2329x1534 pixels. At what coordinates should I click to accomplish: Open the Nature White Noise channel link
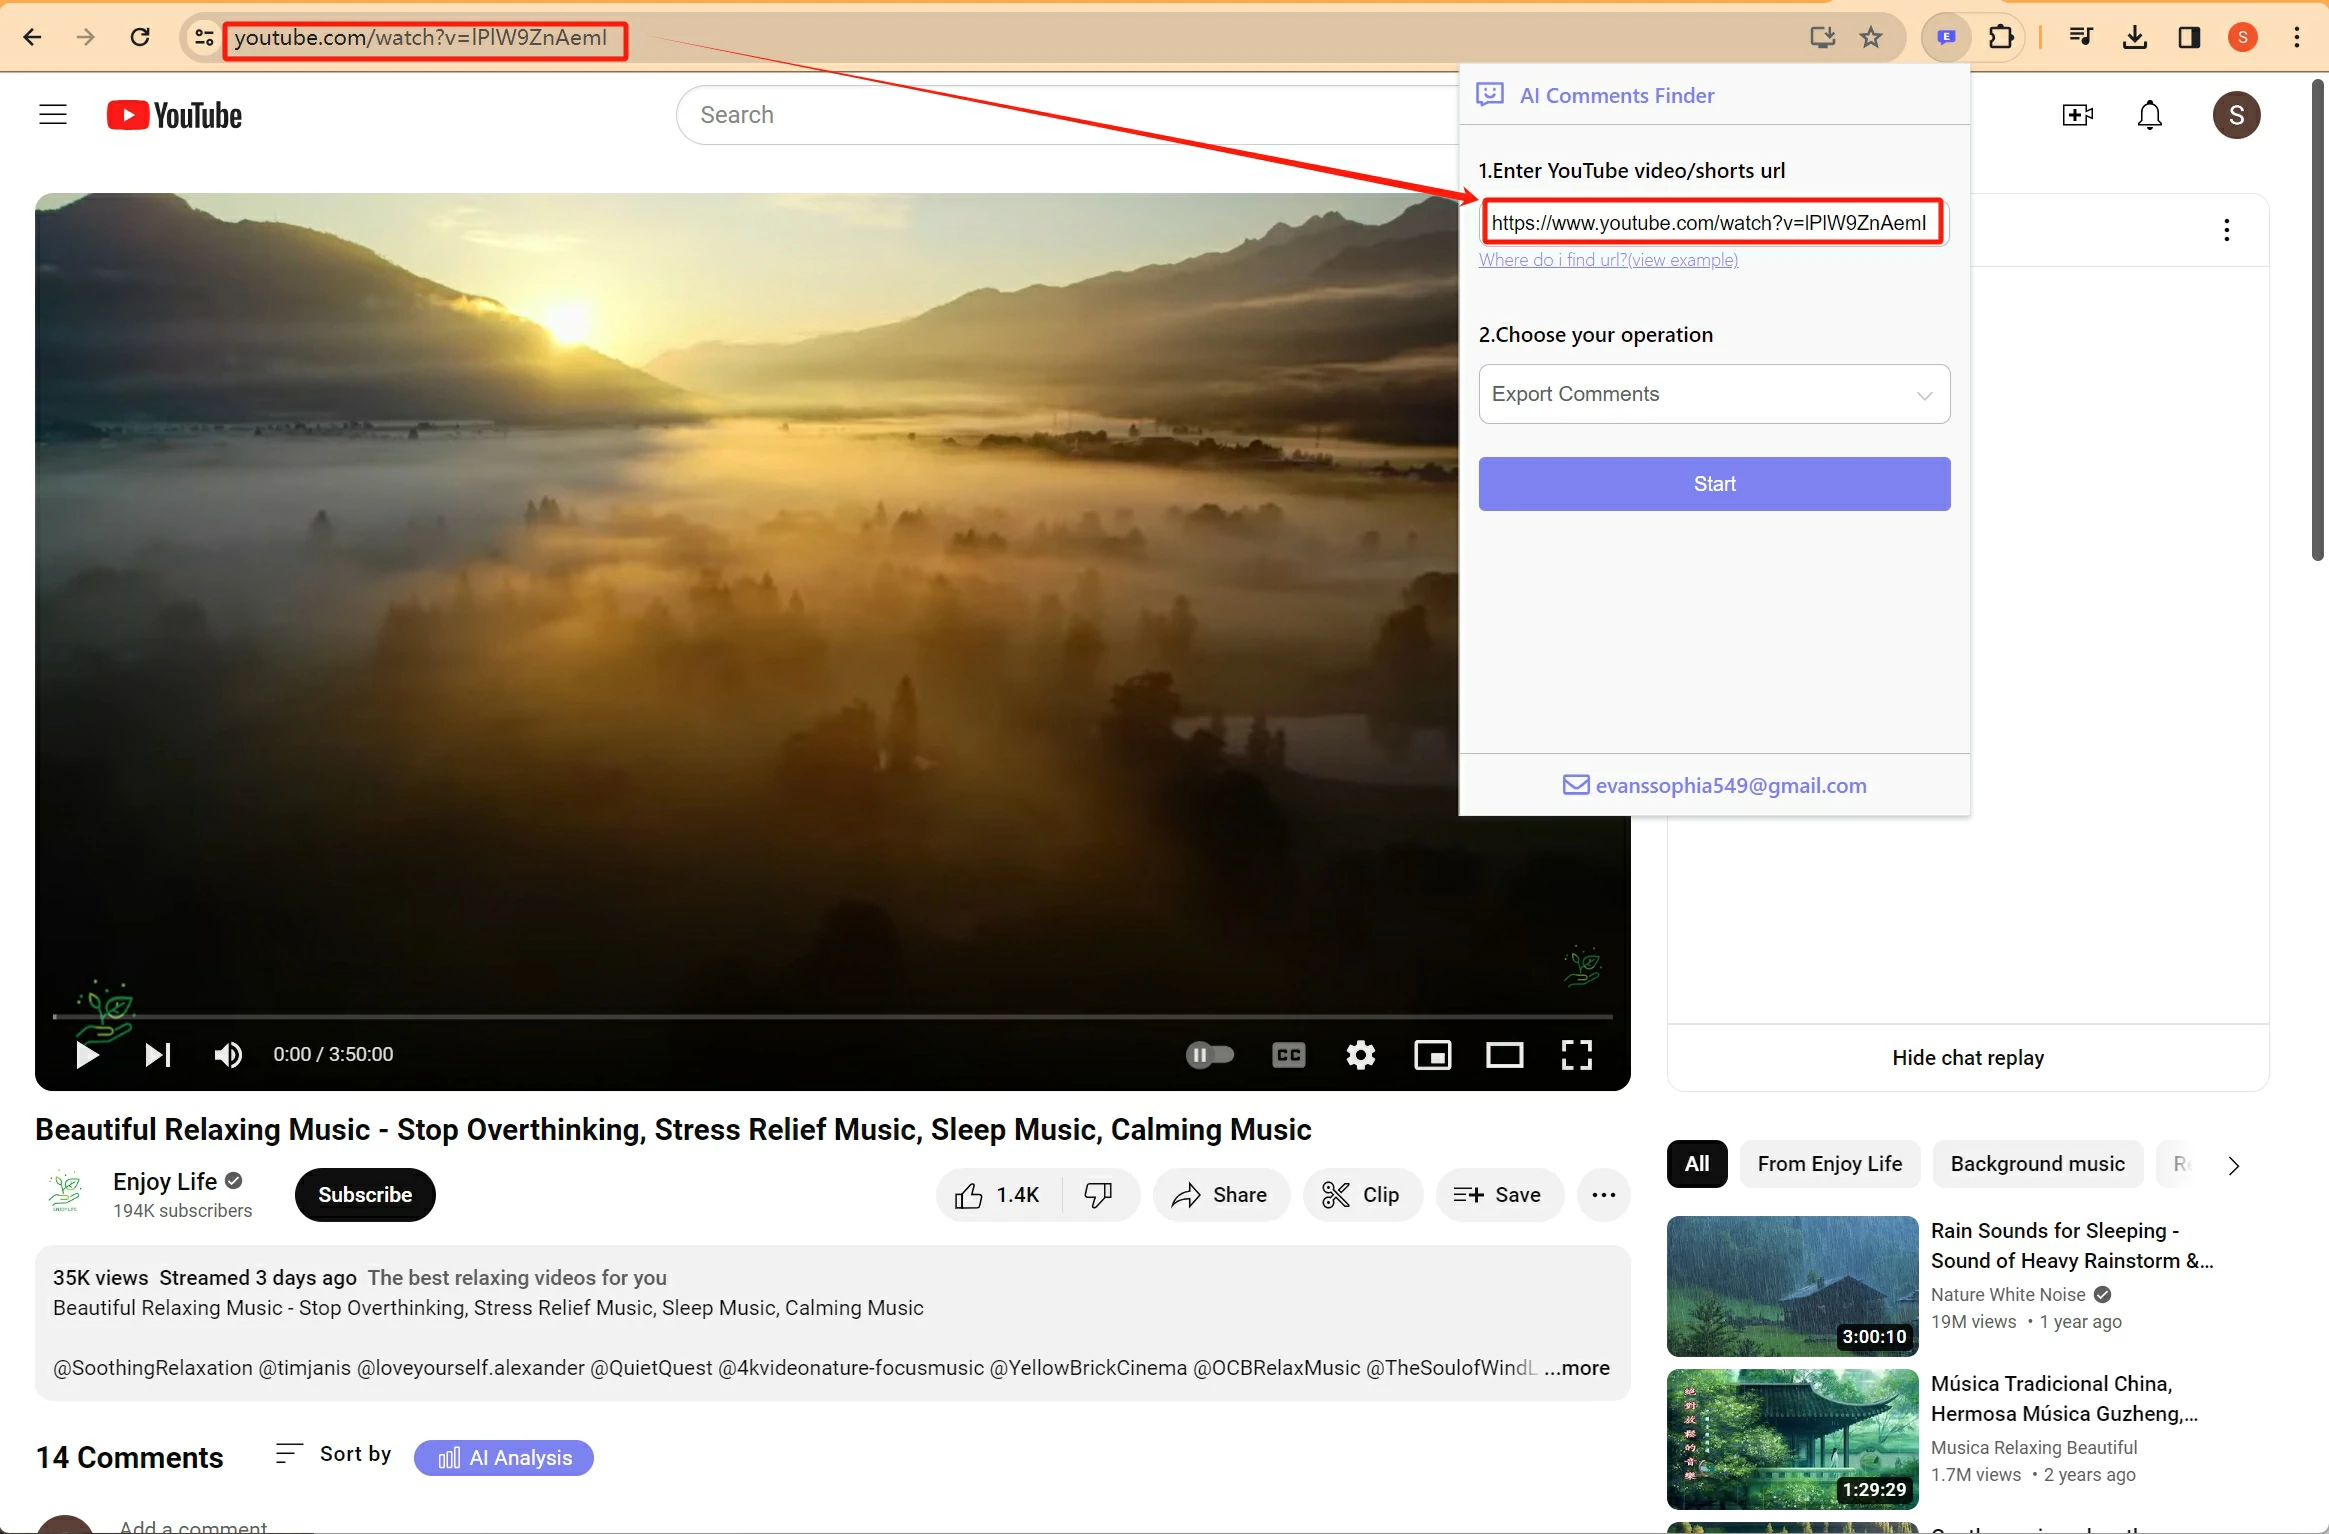tap(2008, 1295)
